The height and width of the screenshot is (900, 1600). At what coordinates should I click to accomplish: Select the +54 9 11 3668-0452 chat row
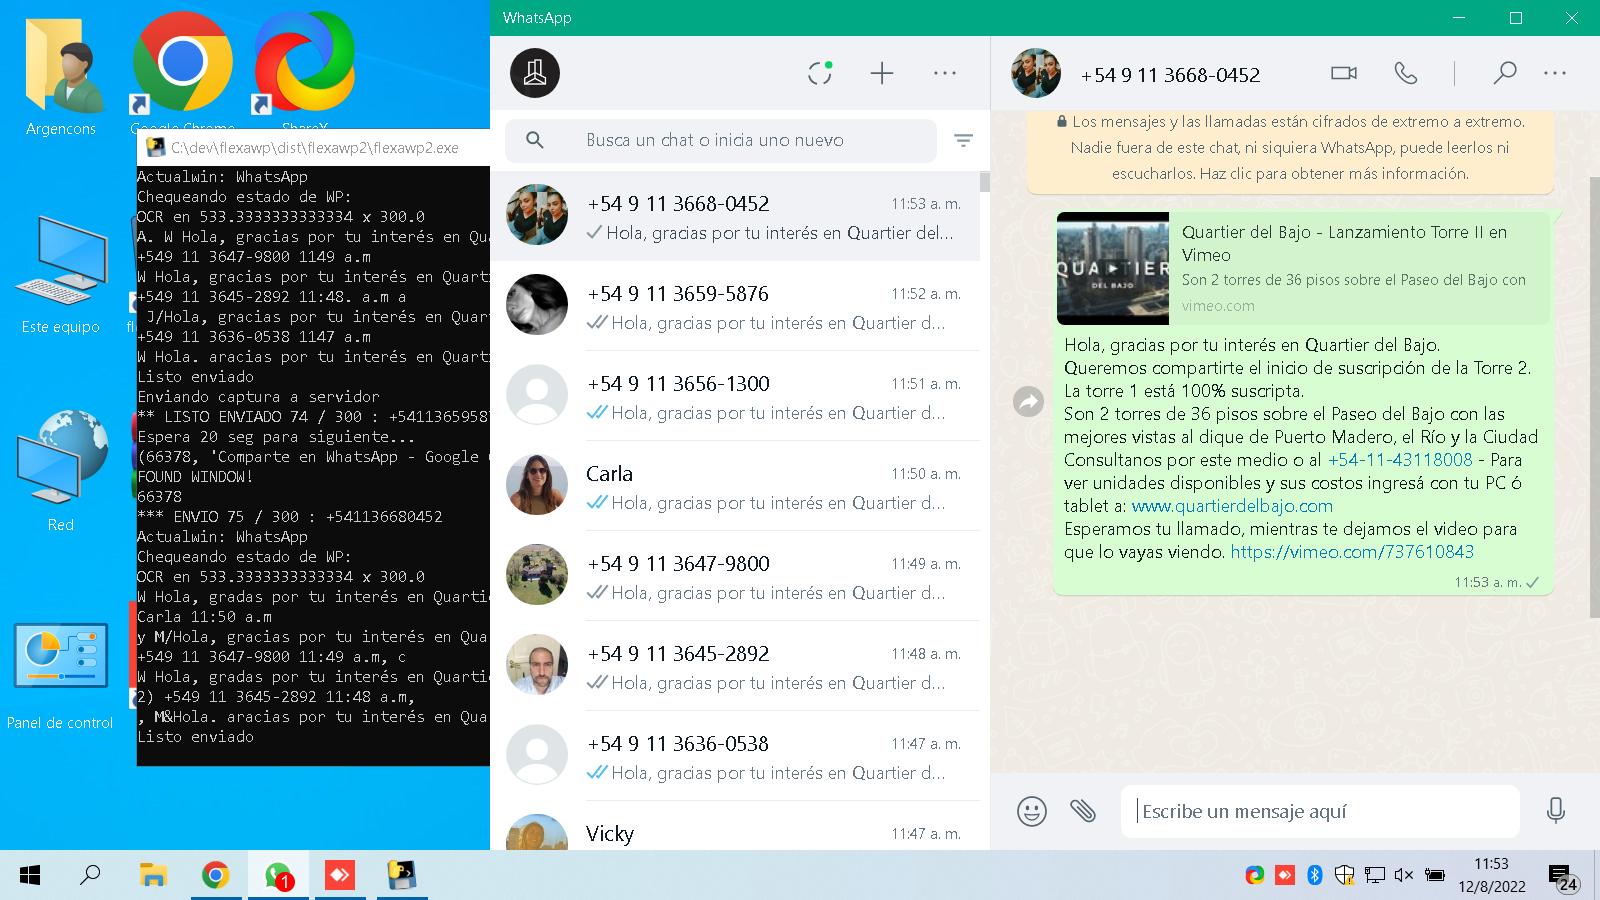[x=735, y=216]
